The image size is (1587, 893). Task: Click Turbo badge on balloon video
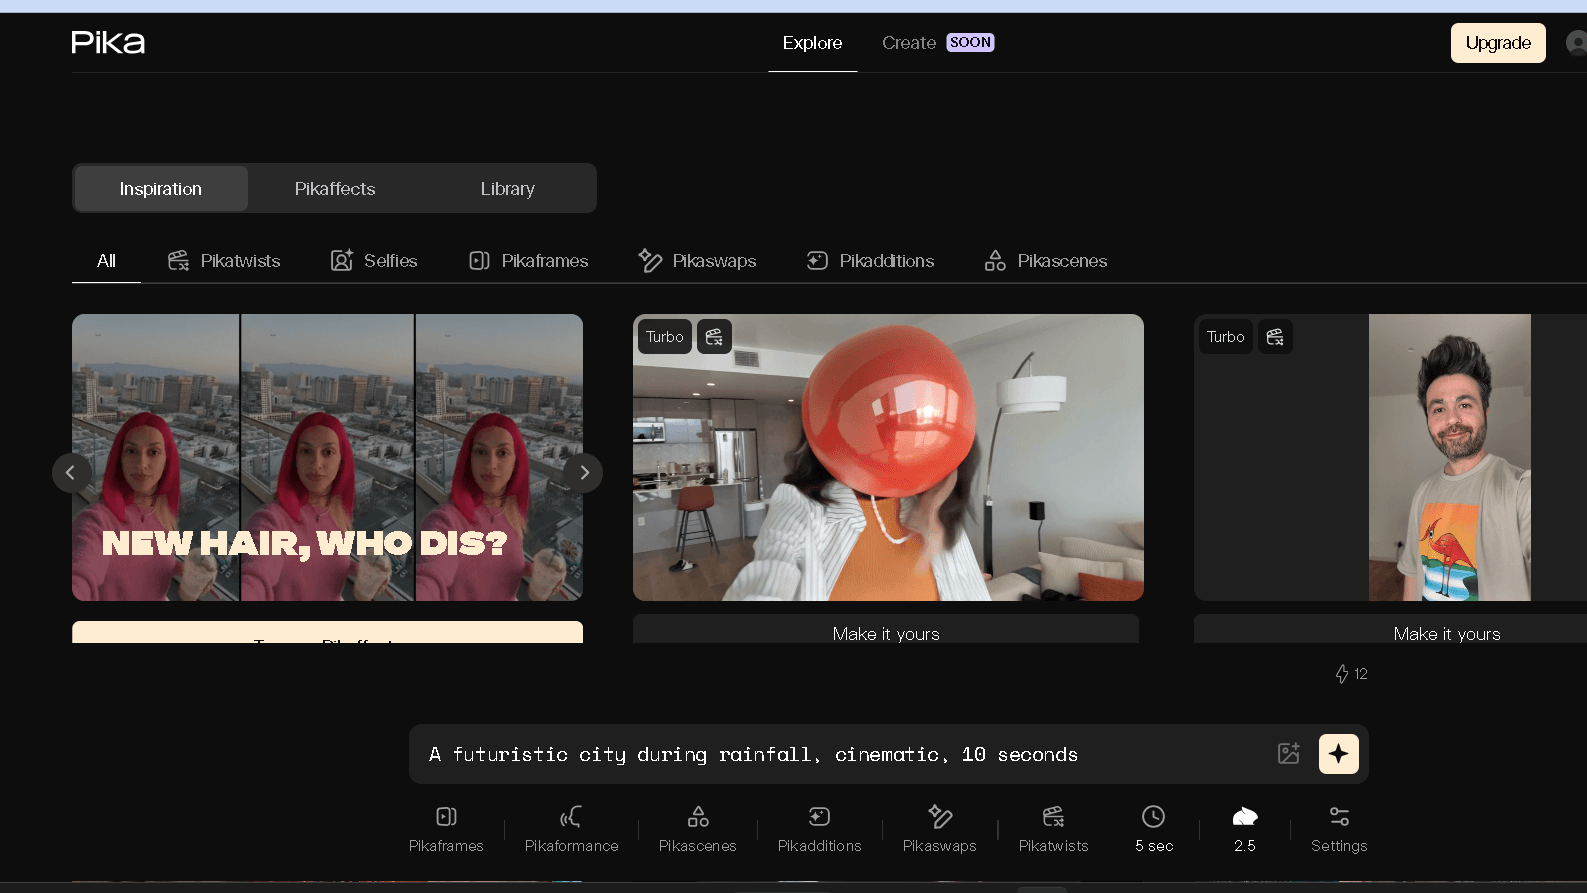[664, 337]
